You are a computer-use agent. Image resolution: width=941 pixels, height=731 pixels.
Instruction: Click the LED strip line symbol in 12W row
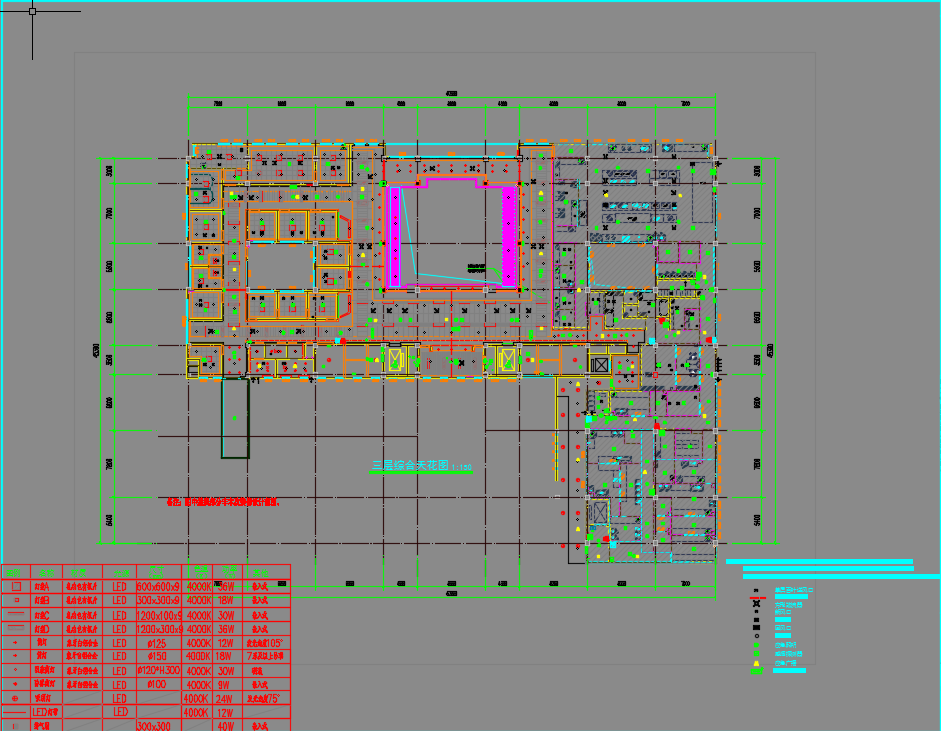click(x=15, y=712)
